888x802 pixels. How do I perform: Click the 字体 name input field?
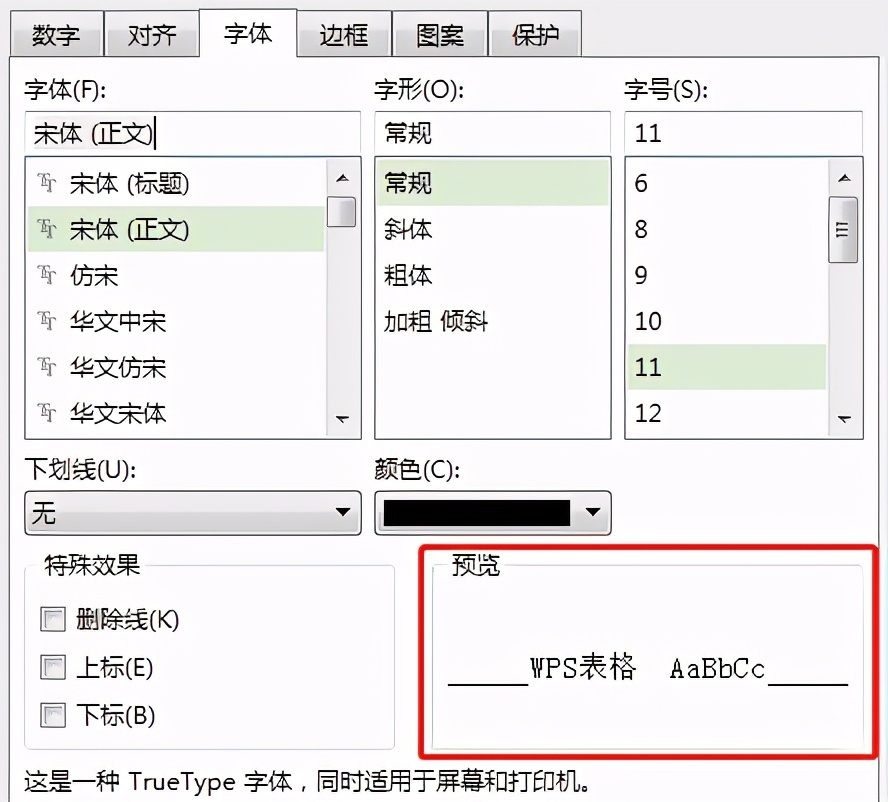(x=190, y=131)
